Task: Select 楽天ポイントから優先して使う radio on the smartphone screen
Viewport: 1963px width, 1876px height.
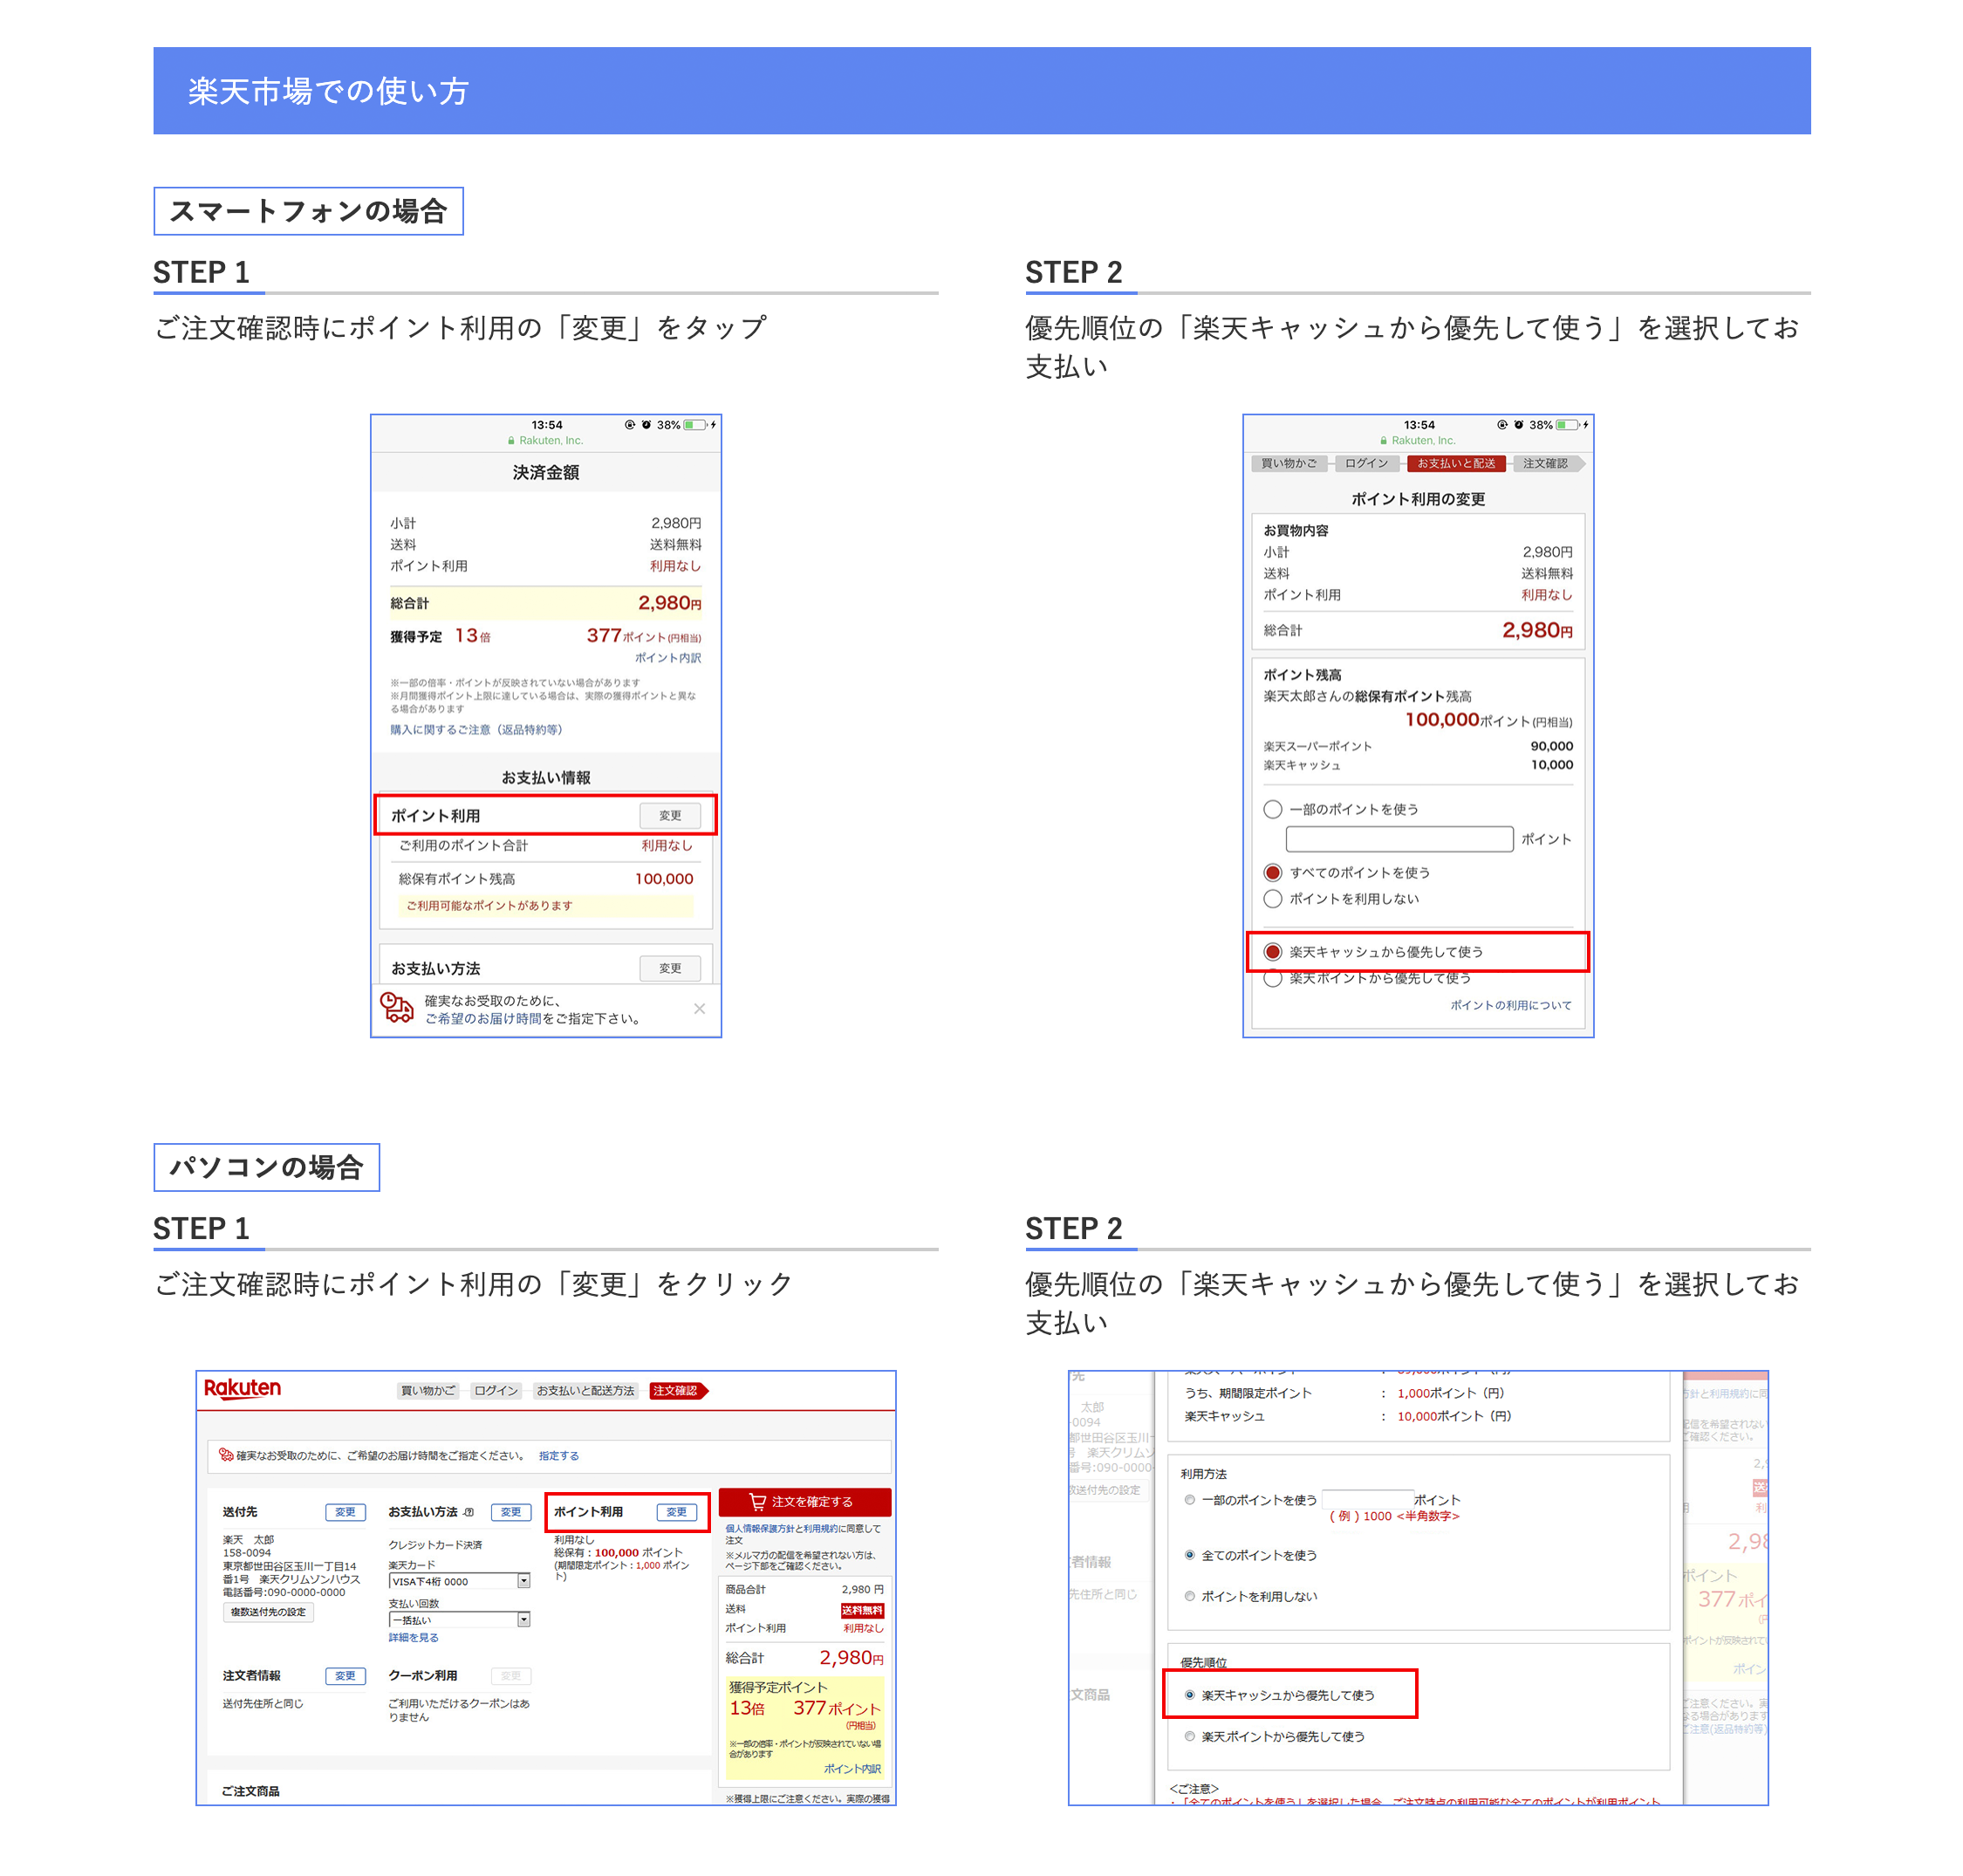Action: [x=1273, y=978]
